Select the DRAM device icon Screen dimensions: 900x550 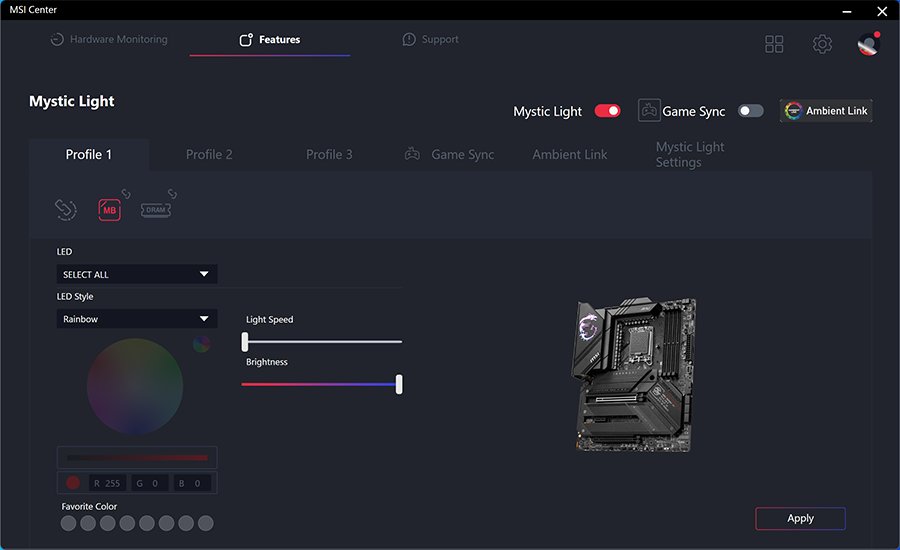click(156, 210)
